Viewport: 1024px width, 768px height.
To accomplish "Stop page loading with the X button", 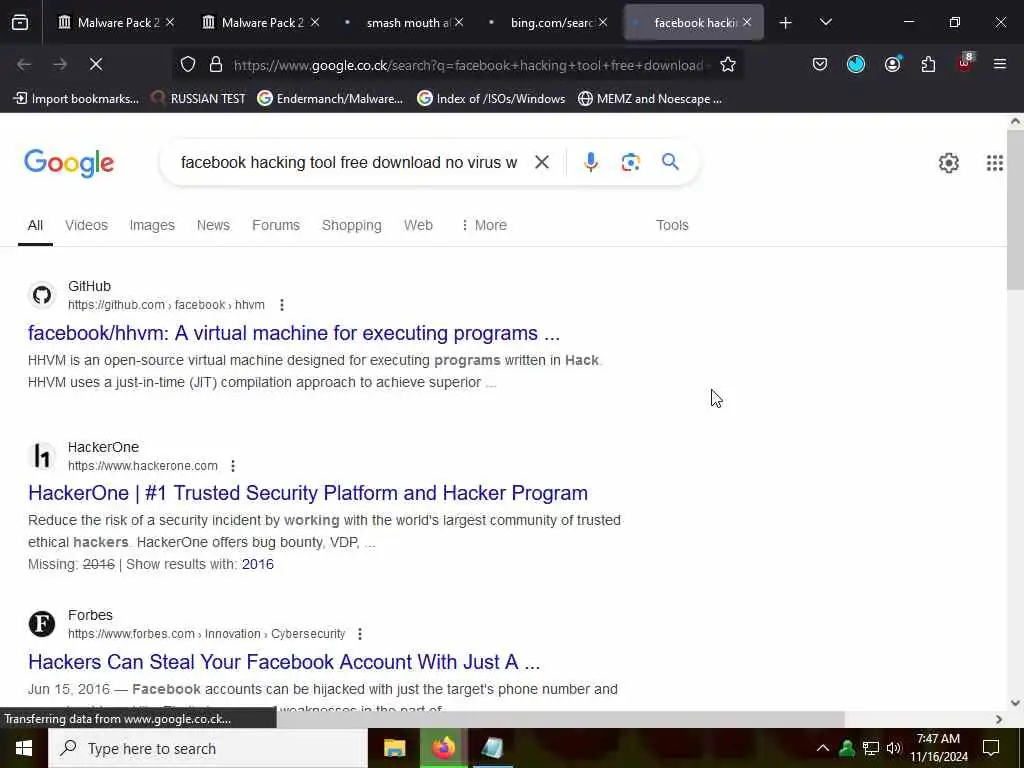I will pyautogui.click(x=96, y=64).
